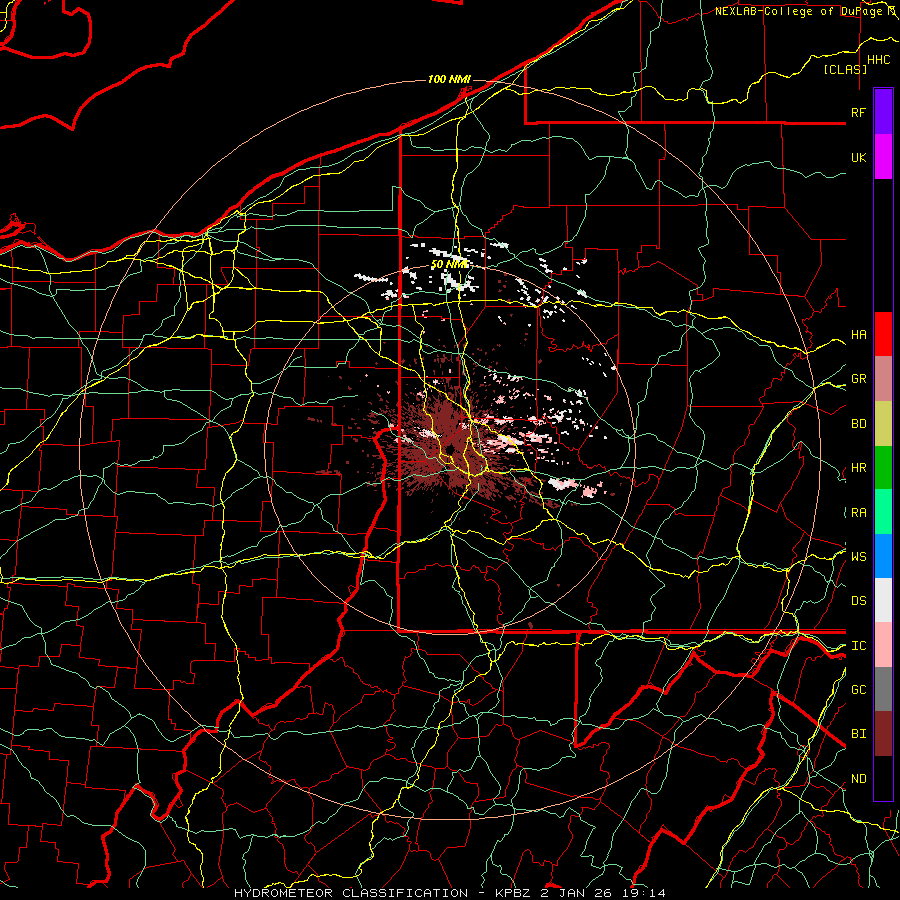Click the GC gray legend swatch
The height and width of the screenshot is (900, 900).
[x=883, y=689]
